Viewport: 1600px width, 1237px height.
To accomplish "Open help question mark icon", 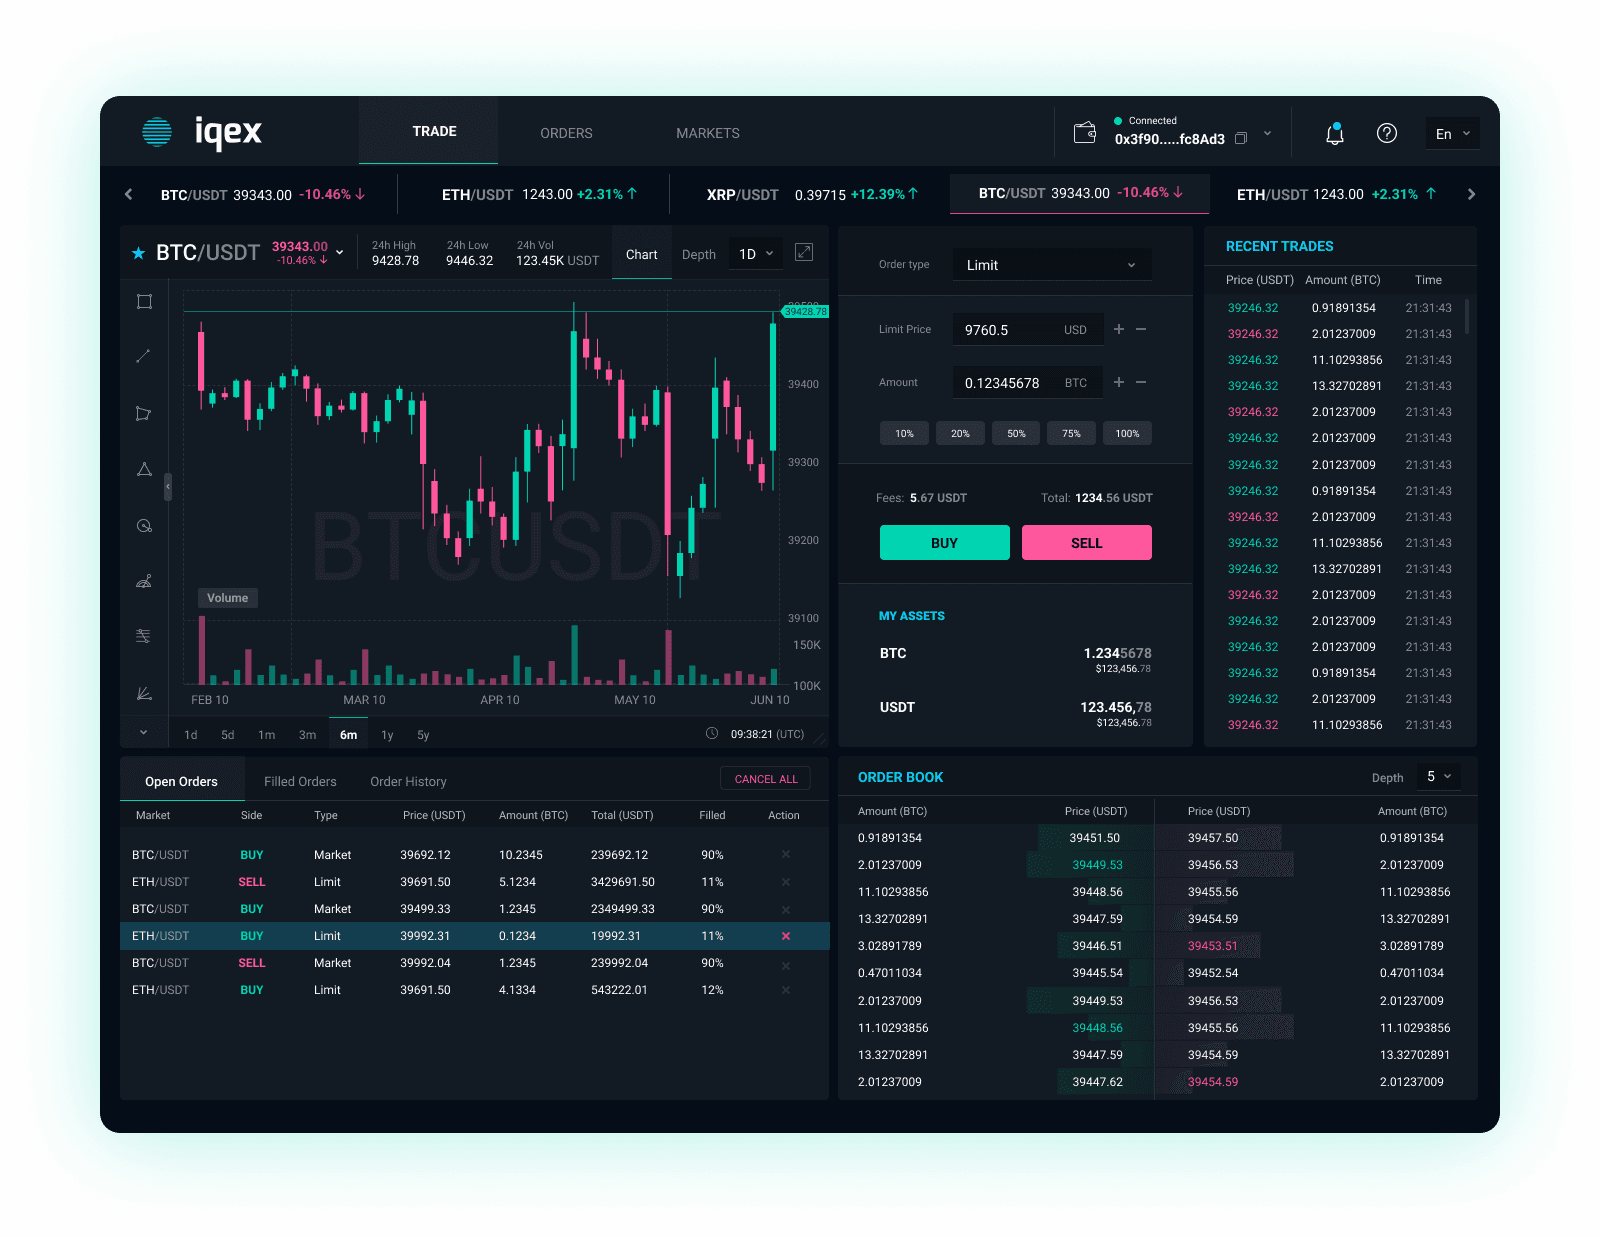I will [1387, 133].
